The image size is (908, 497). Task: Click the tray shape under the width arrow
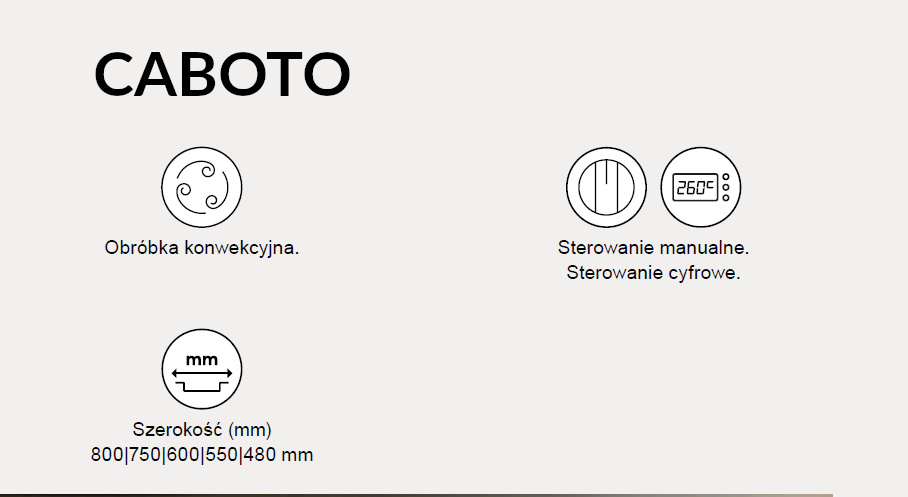[x=202, y=385]
